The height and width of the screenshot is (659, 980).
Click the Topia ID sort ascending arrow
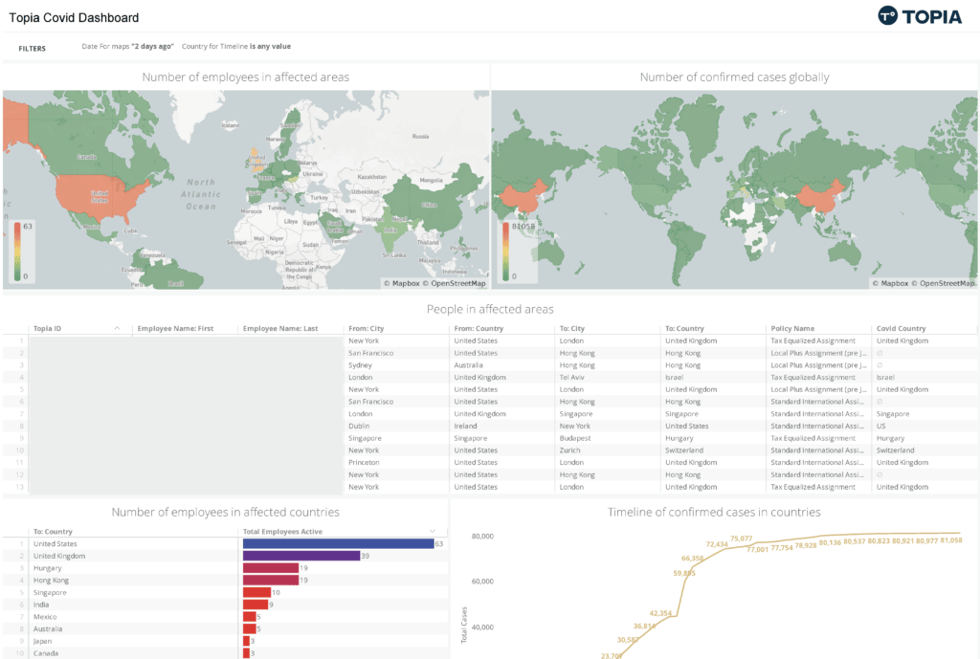(x=118, y=328)
